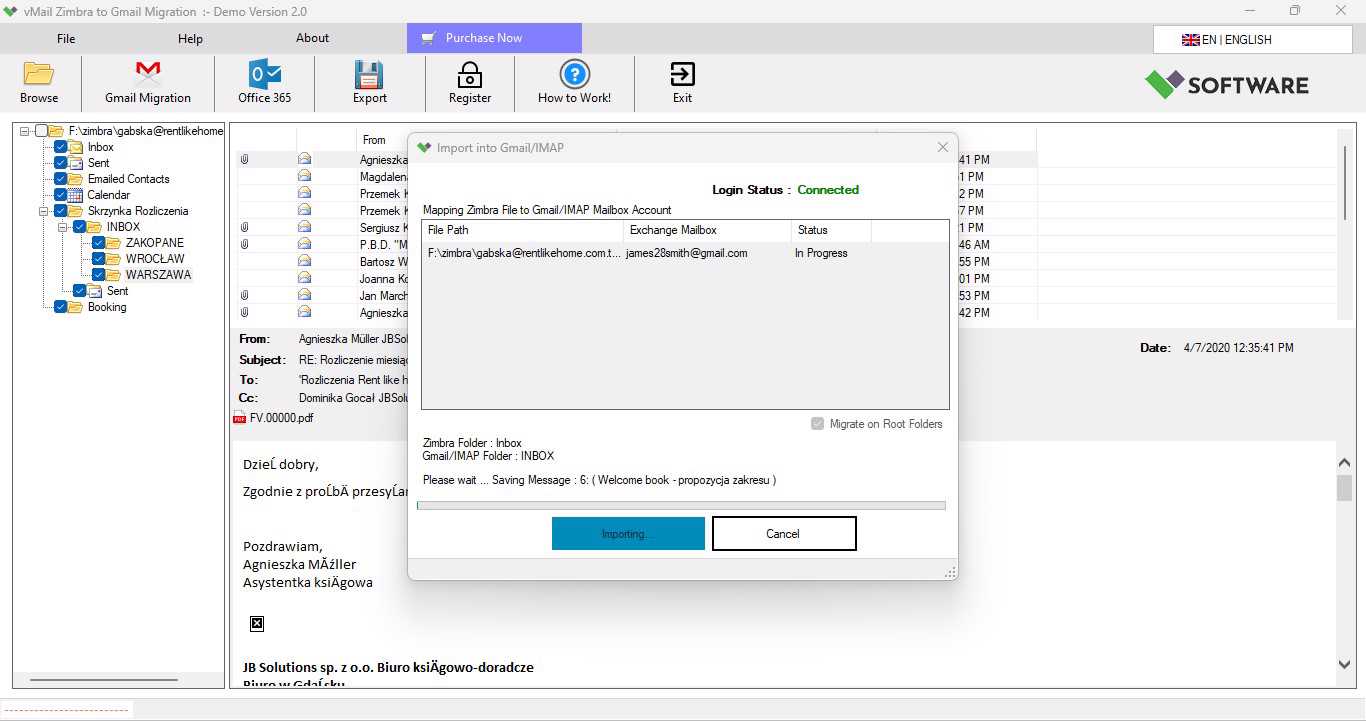Viewport: 1366px width, 721px height.
Task: Collapse the Skrzynka Rozliczenia tree node
Action: (44, 211)
